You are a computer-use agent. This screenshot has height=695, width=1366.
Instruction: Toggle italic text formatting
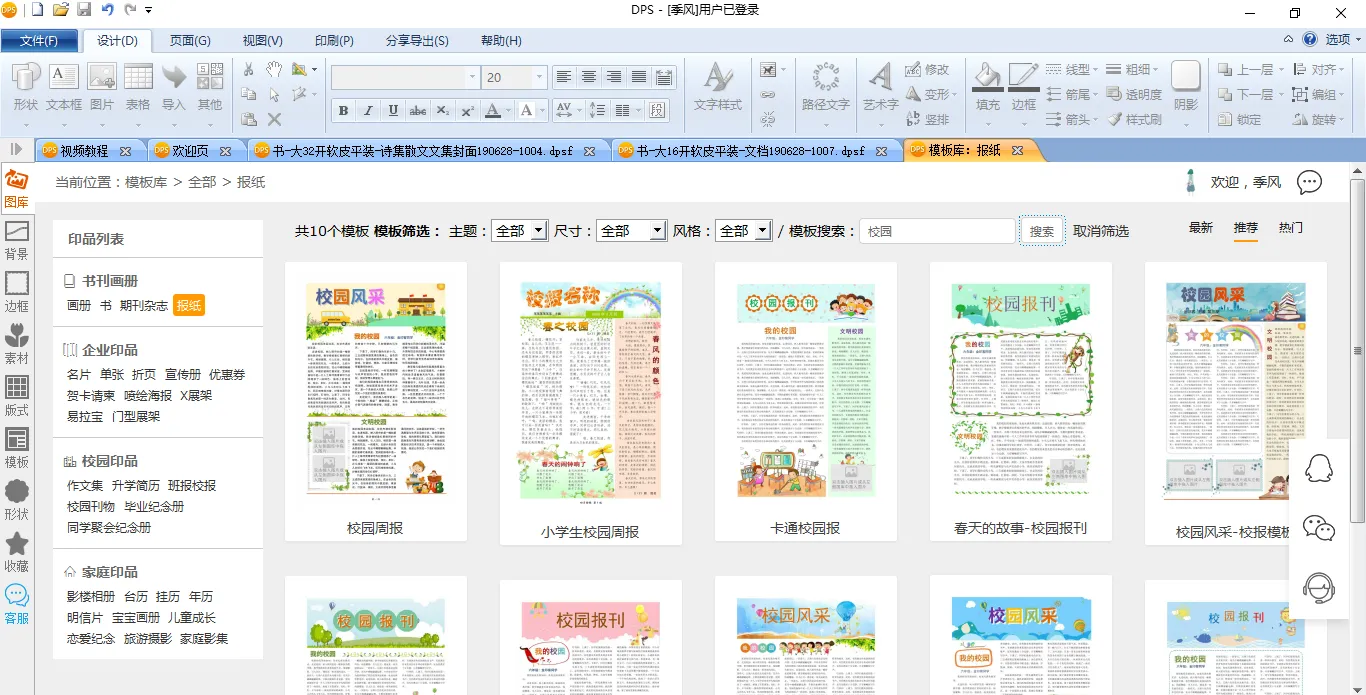(368, 110)
